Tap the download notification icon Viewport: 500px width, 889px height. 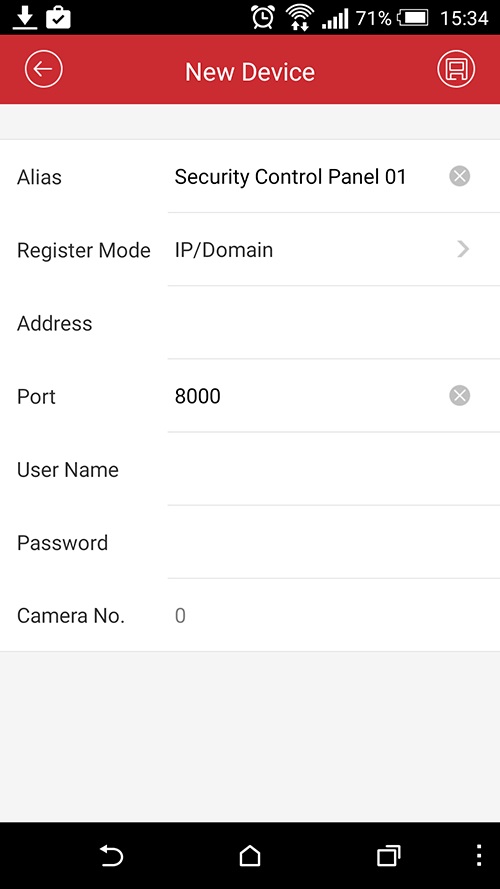(x=26, y=18)
